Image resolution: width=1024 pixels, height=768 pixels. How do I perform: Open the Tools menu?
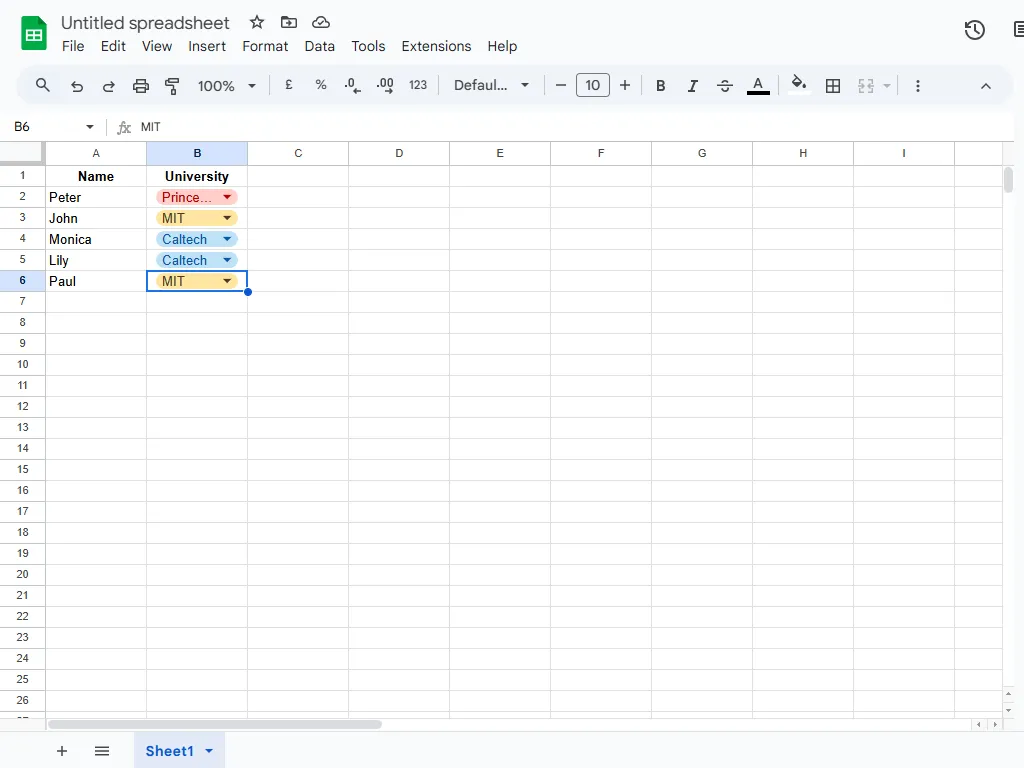pyautogui.click(x=368, y=46)
